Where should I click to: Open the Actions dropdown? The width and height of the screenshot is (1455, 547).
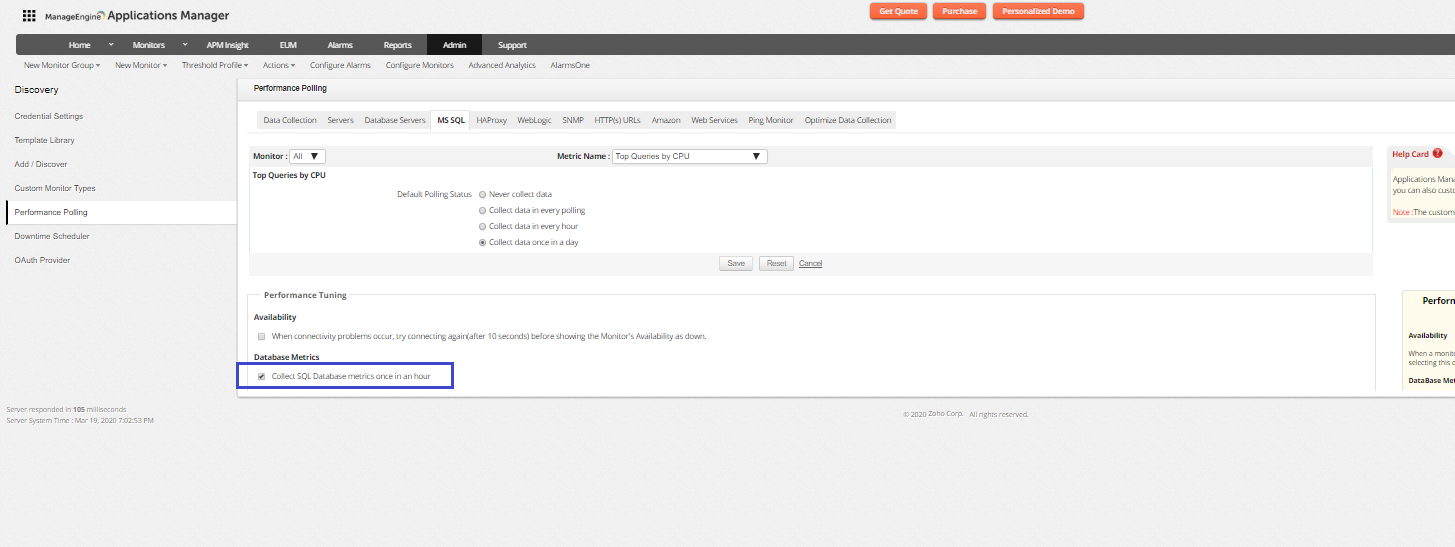point(279,65)
